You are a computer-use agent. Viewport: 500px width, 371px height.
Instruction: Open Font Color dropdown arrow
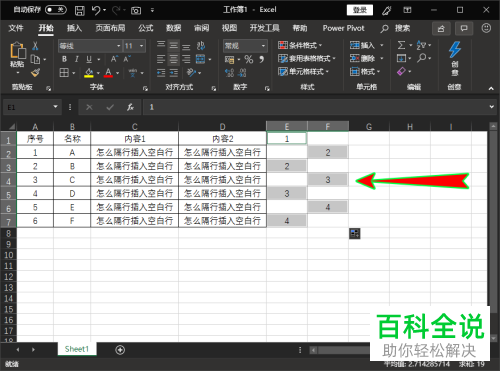(x=117, y=73)
